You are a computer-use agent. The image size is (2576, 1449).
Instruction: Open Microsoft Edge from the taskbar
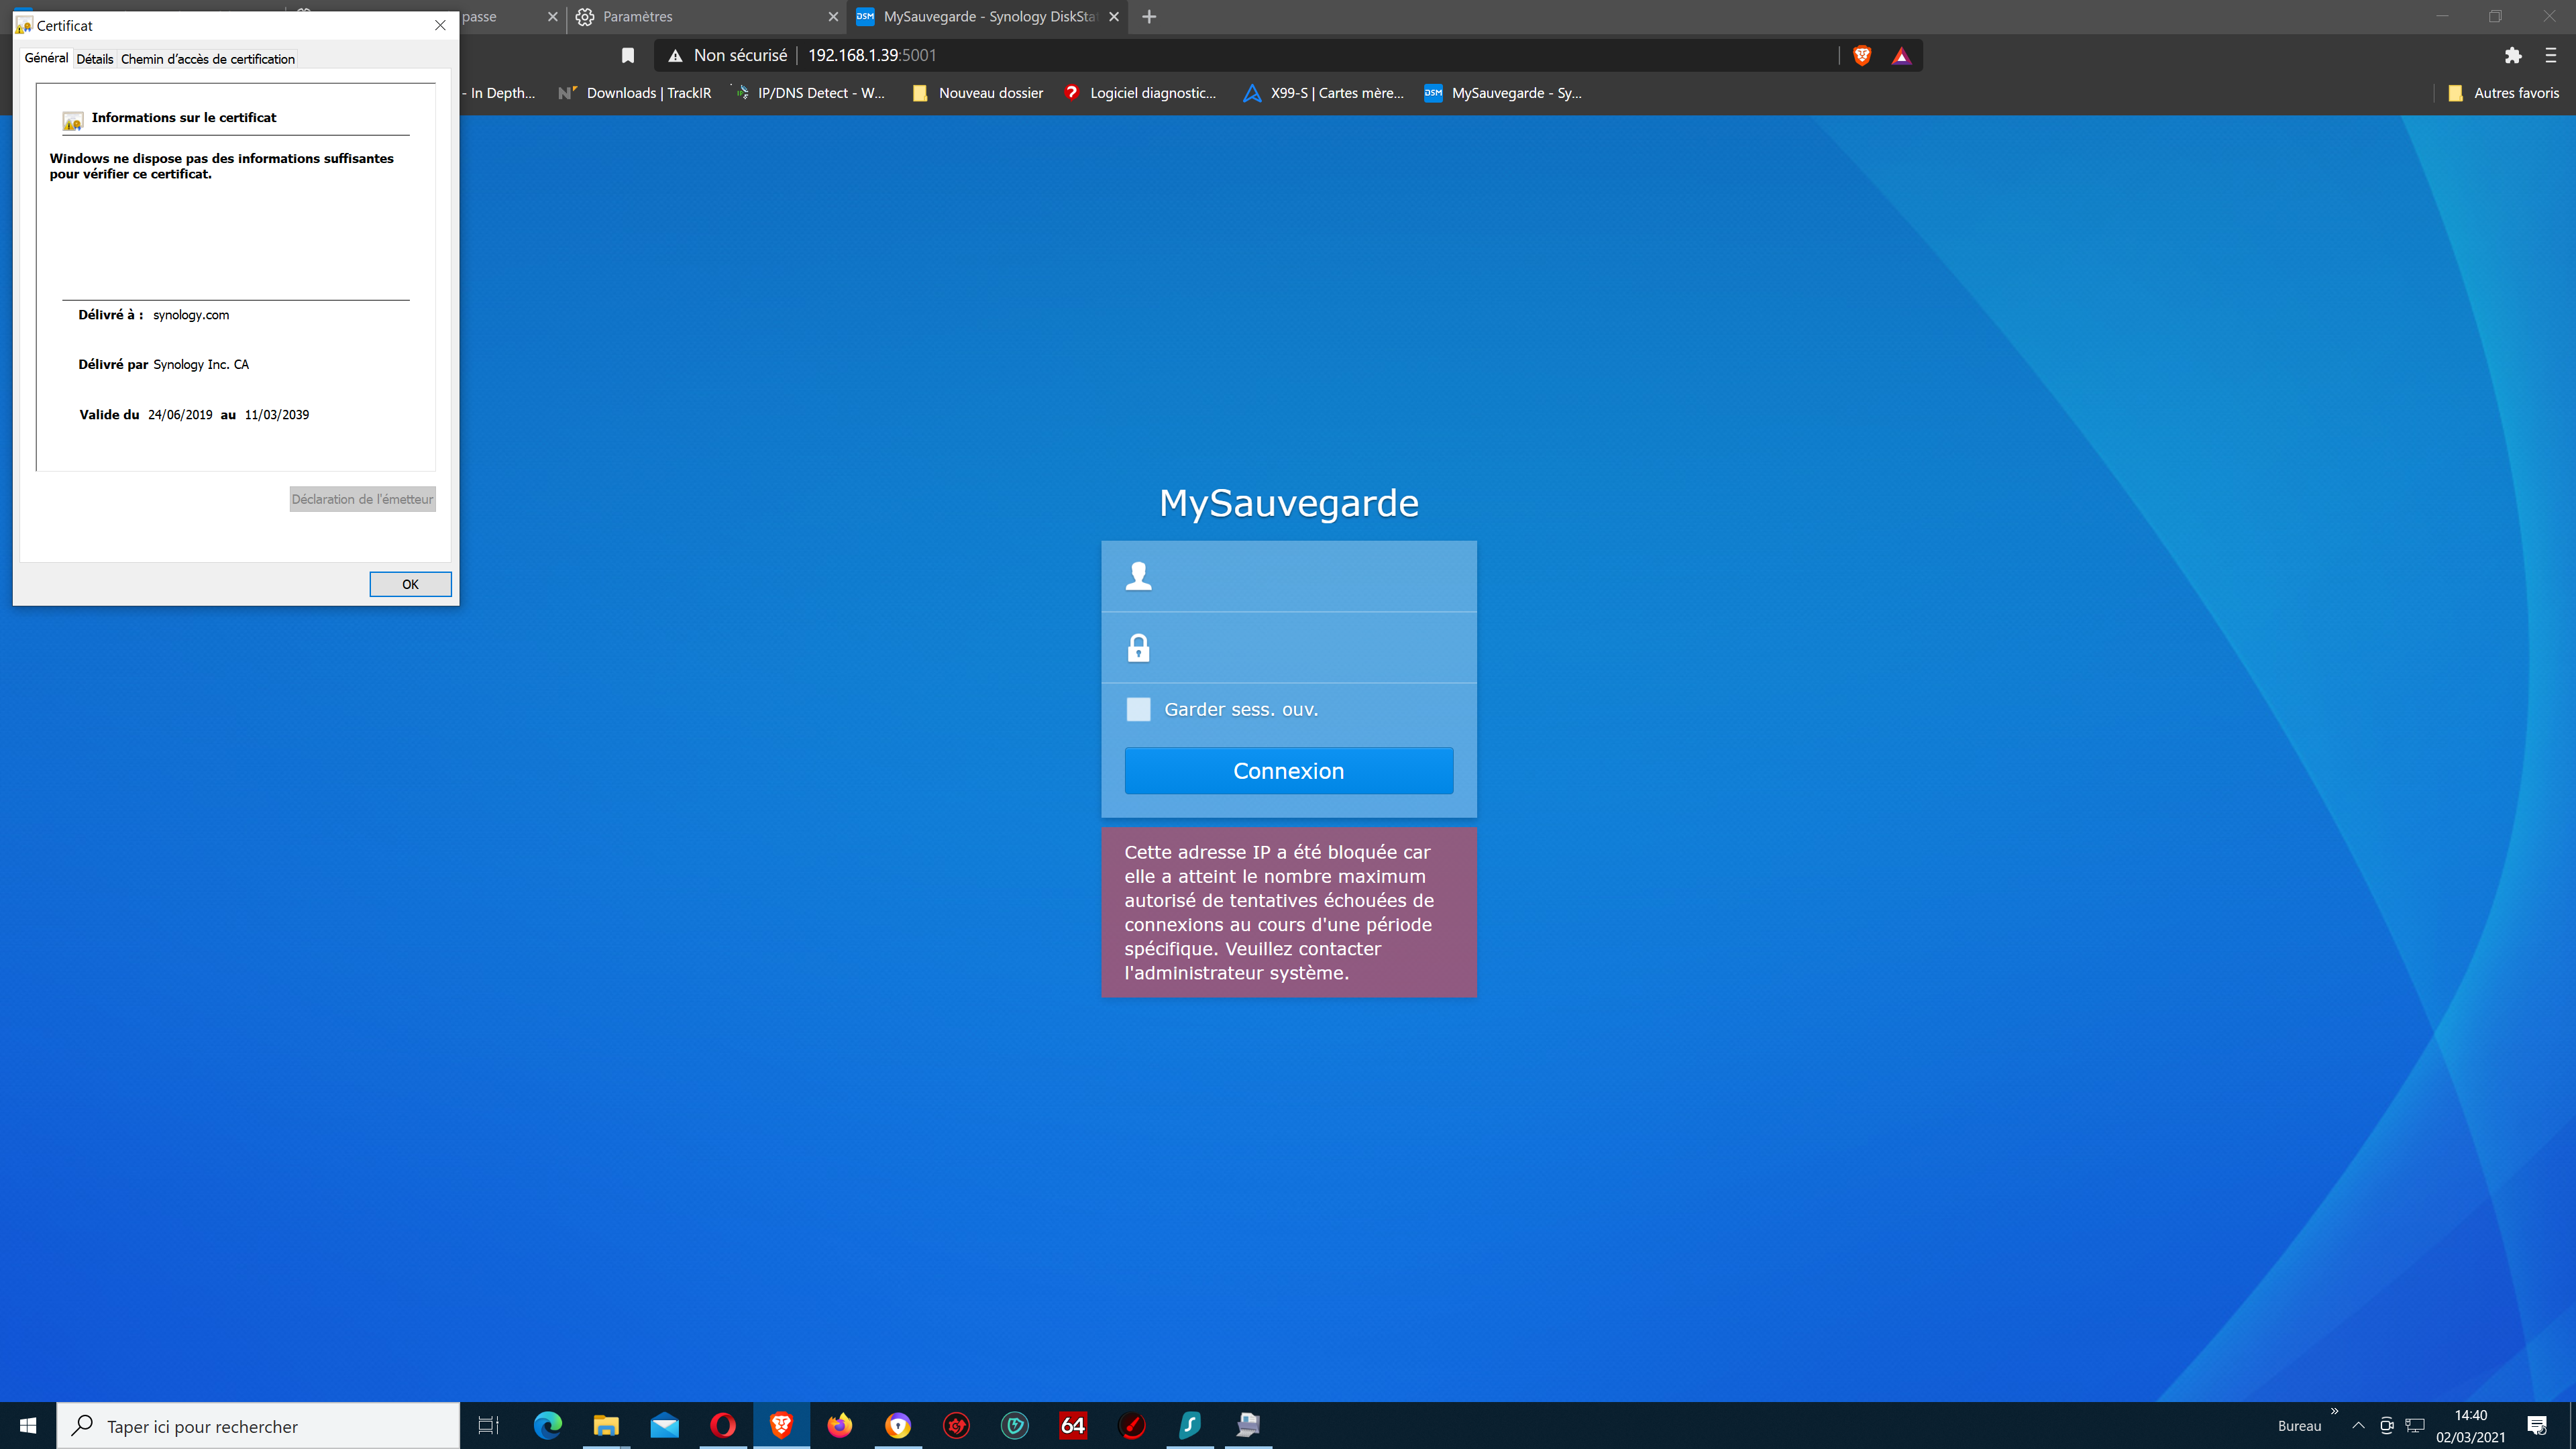547,1425
